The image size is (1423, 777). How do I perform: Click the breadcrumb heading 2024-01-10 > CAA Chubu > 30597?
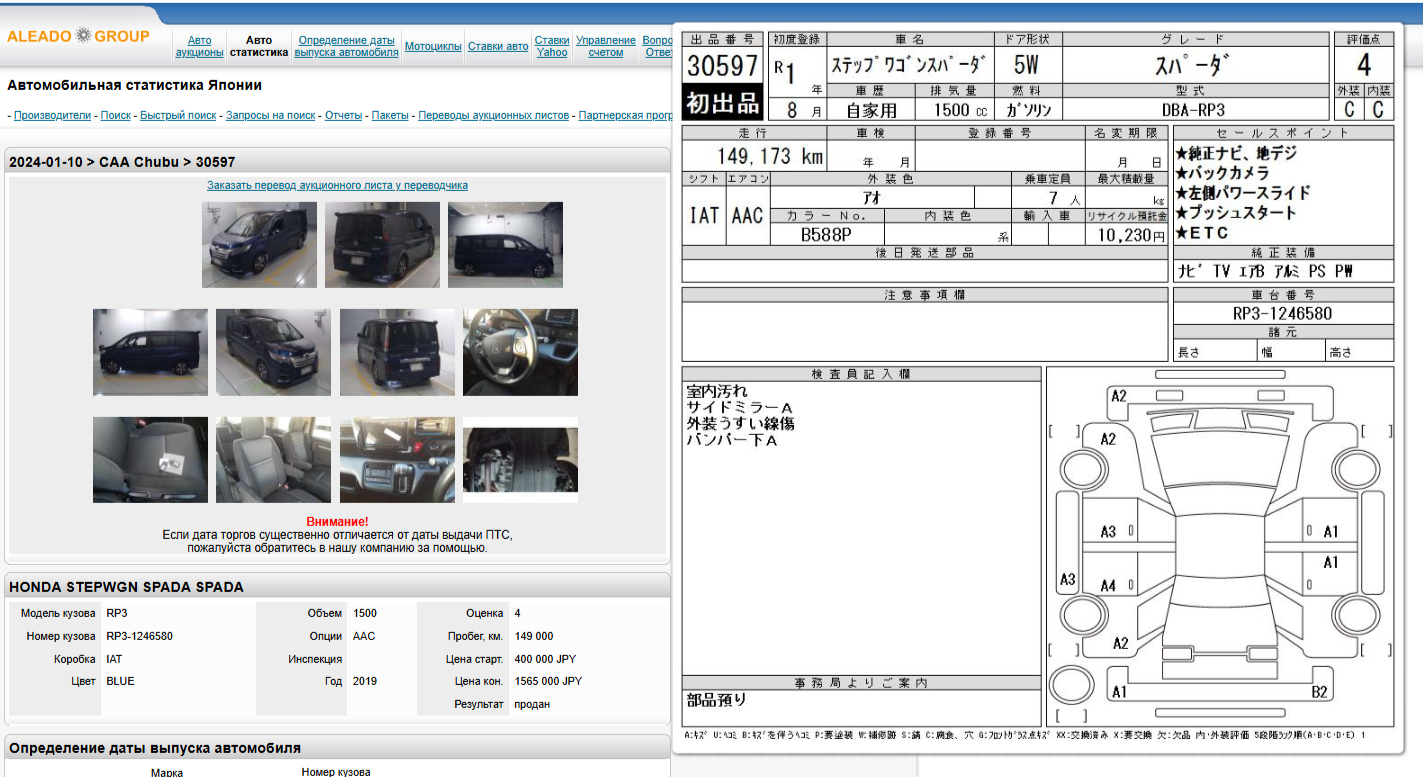(x=122, y=162)
